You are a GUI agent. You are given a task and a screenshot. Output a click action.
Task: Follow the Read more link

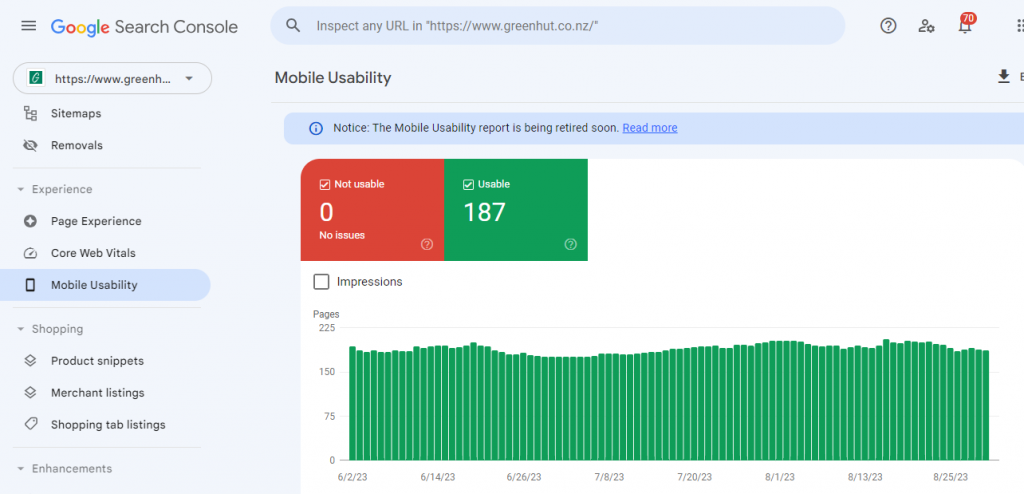[x=650, y=128]
